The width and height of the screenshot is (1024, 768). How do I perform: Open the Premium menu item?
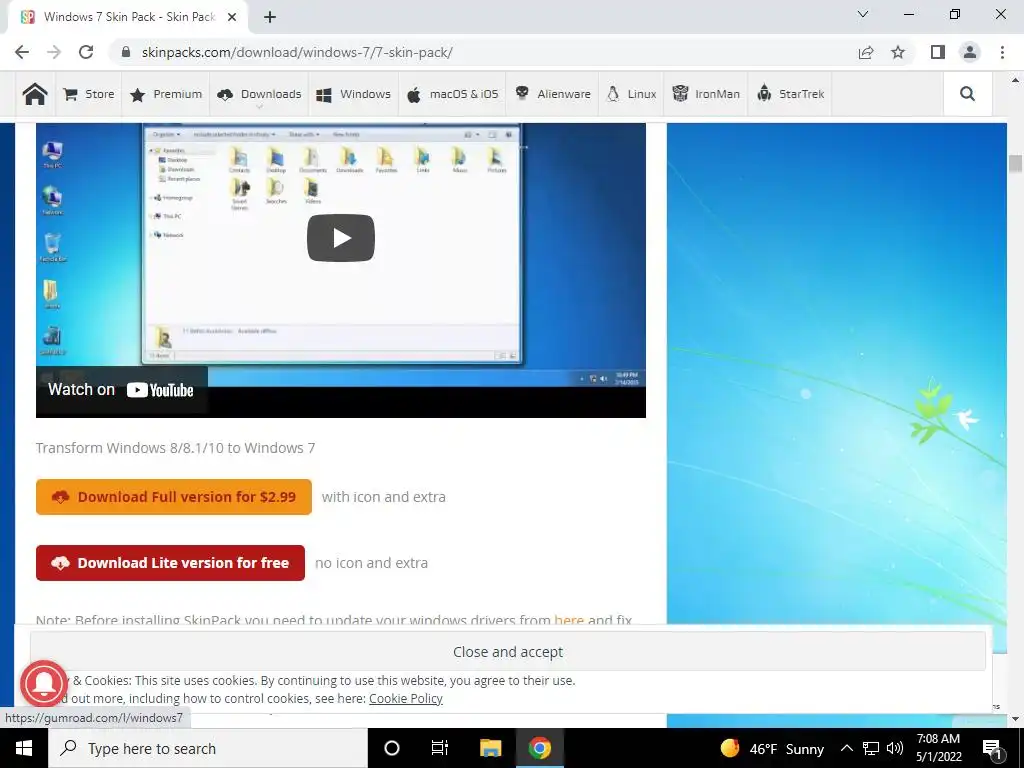pos(166,94)
